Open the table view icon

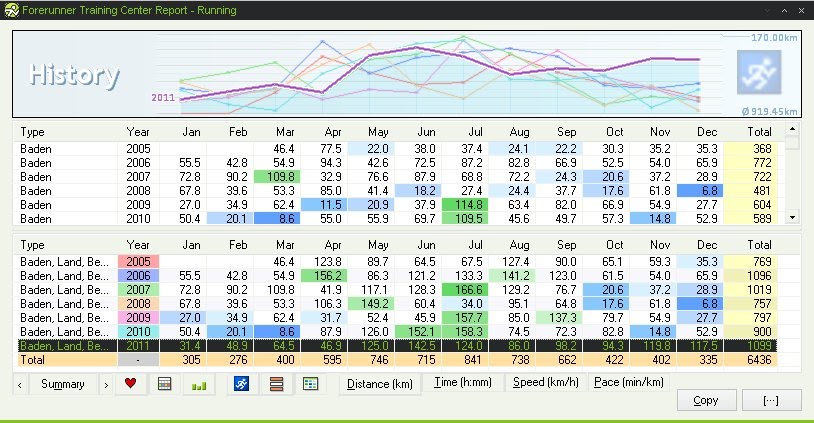(x=165, y=384)
